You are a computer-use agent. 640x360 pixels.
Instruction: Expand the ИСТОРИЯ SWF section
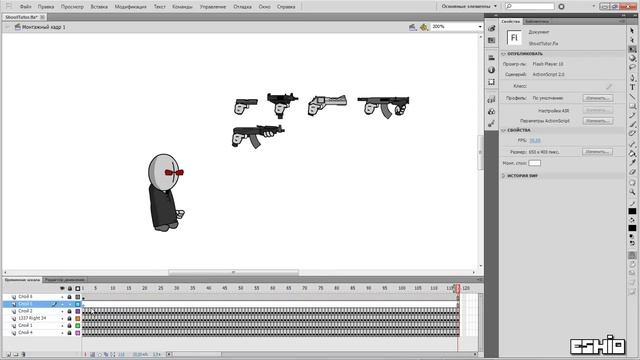click(x=503, y=176)
